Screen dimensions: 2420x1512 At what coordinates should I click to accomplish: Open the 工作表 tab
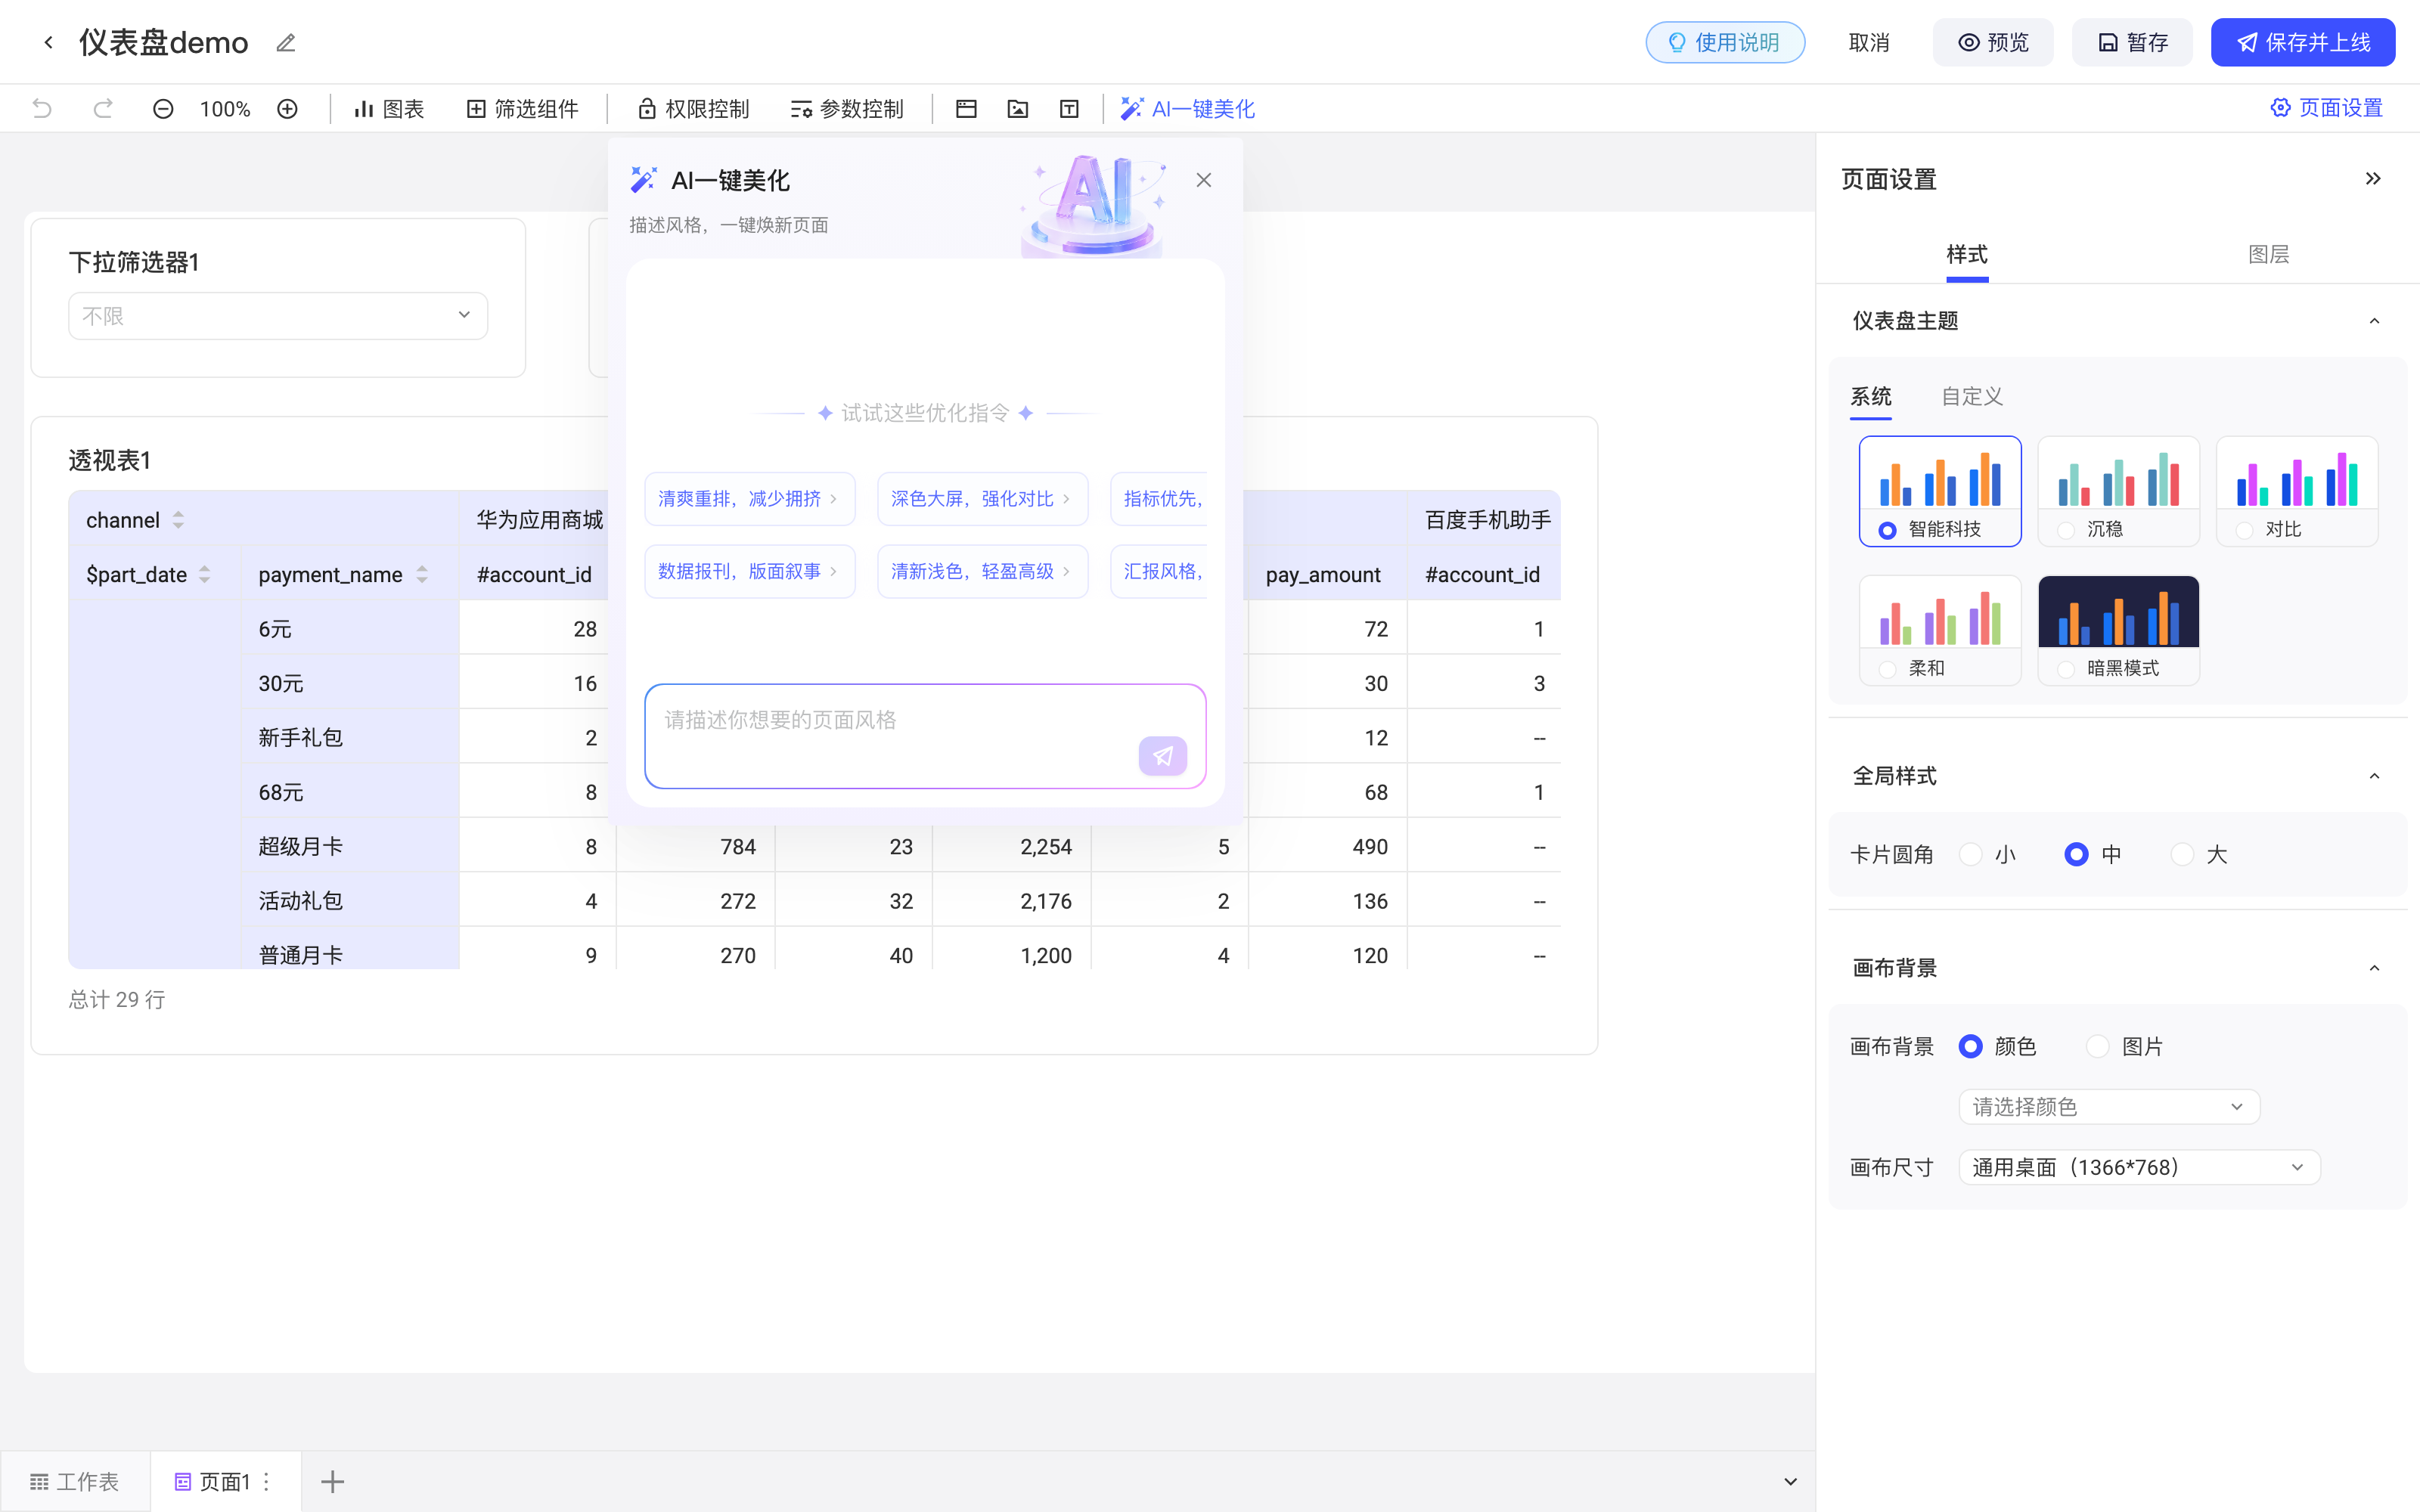click(75, 1481)
